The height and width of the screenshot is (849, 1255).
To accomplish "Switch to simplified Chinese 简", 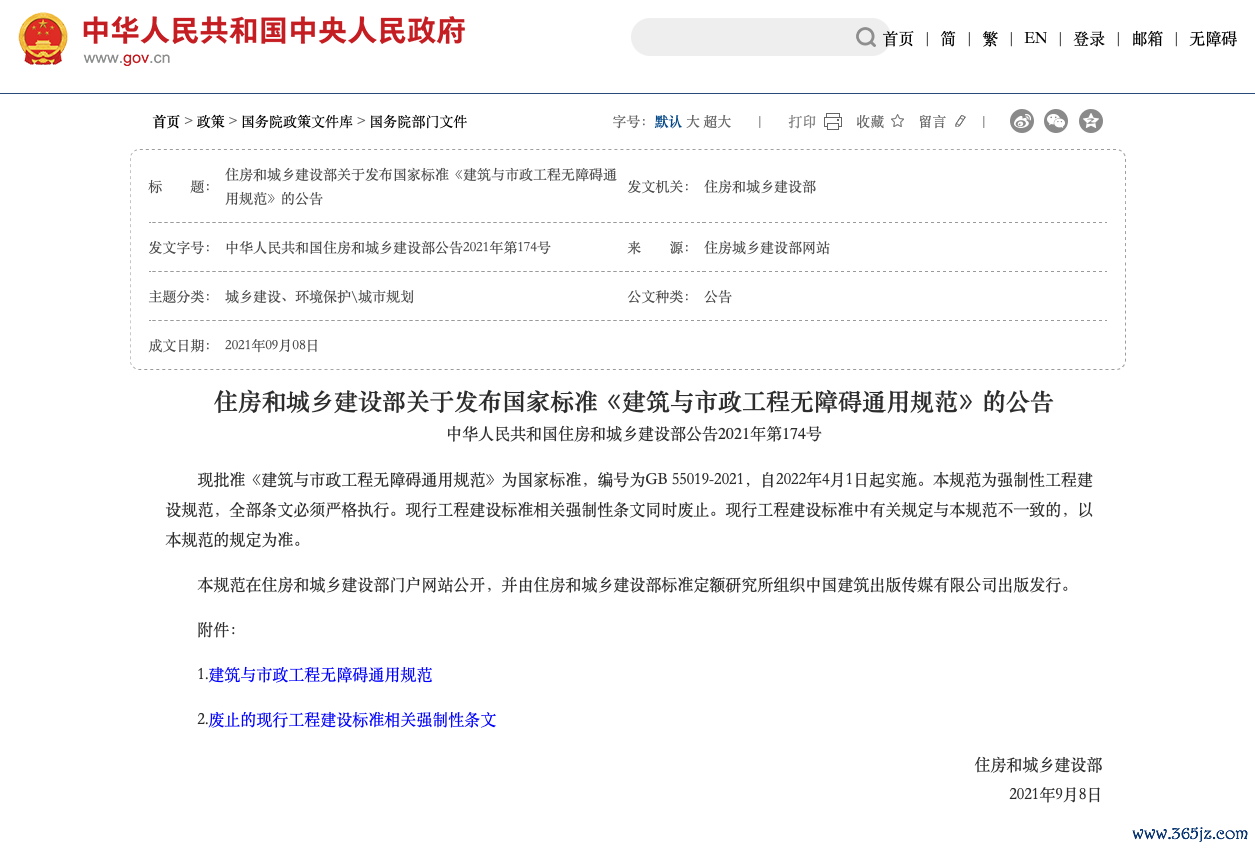I will [x=948, y=38].
